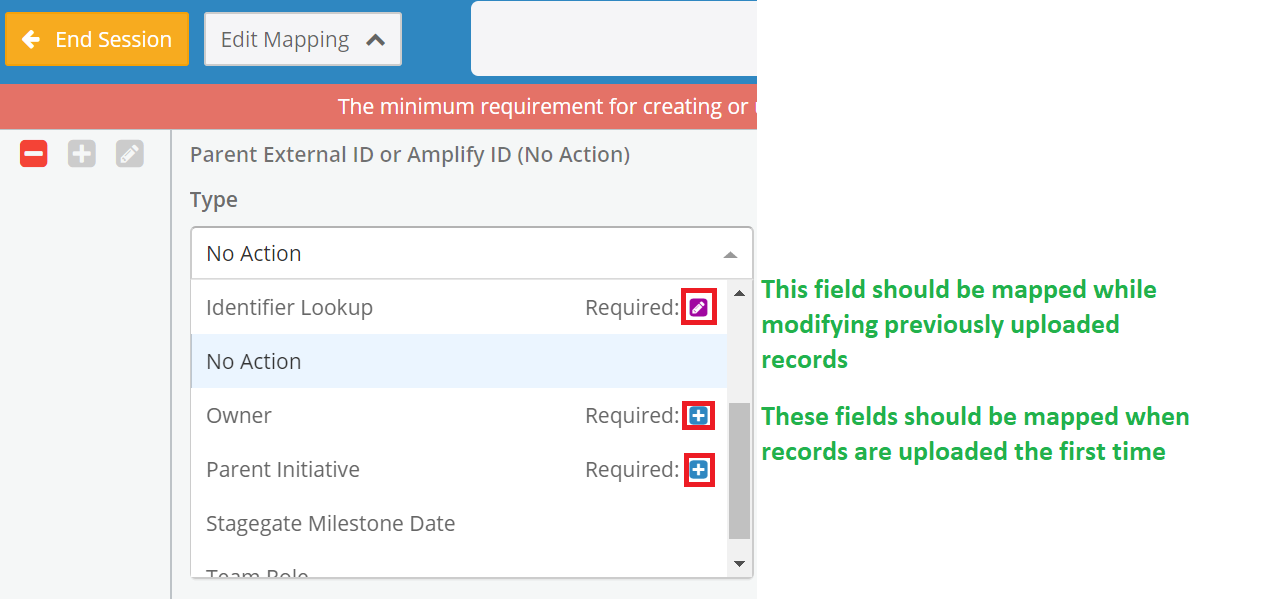Image resolution: width=1267 pixels, height=608 pixels.
Task: Choose the No Action option in list
Action: point(254,361)
